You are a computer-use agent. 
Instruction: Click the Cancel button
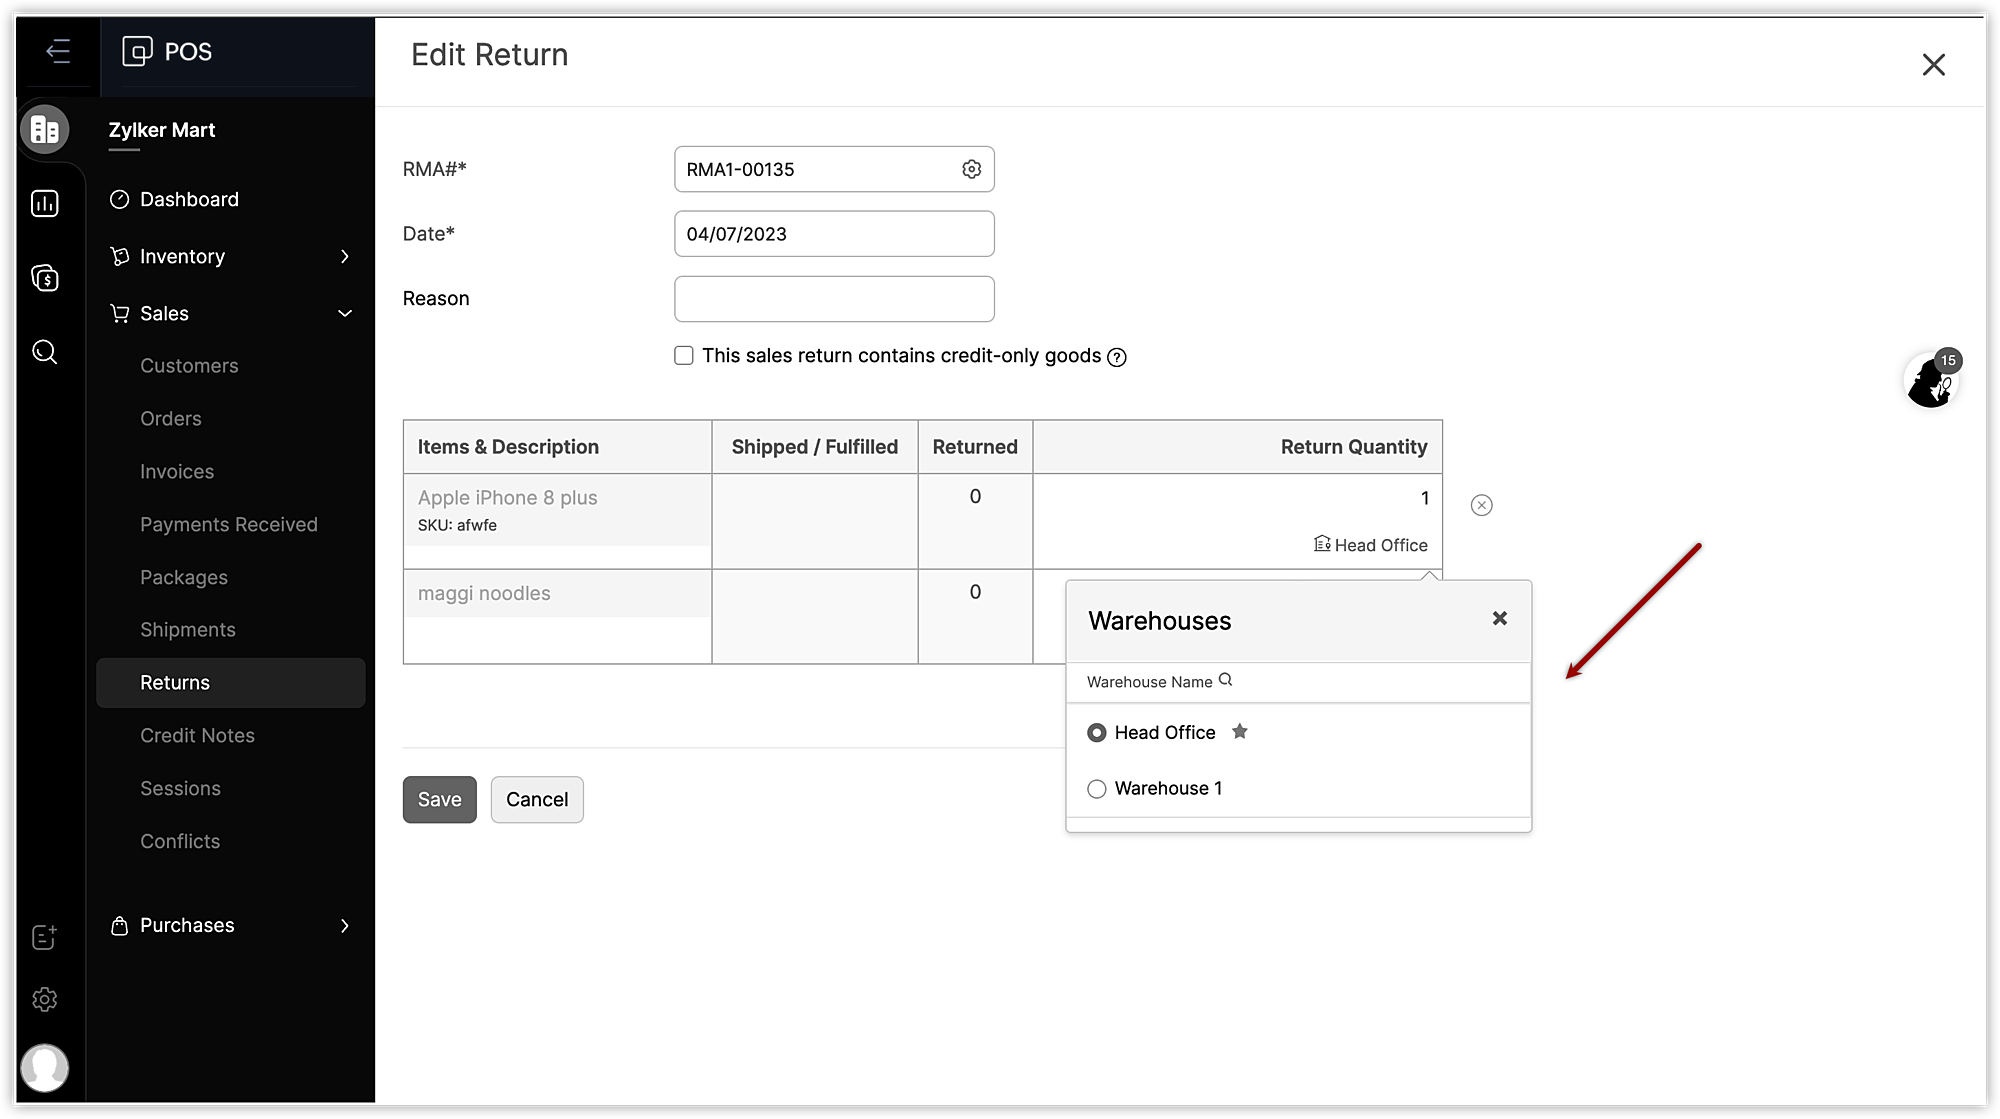[x=537, y=800]
